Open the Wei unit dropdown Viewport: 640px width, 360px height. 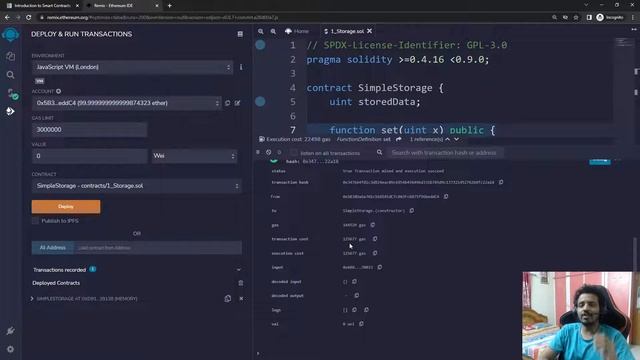click(x=194, y=156)
